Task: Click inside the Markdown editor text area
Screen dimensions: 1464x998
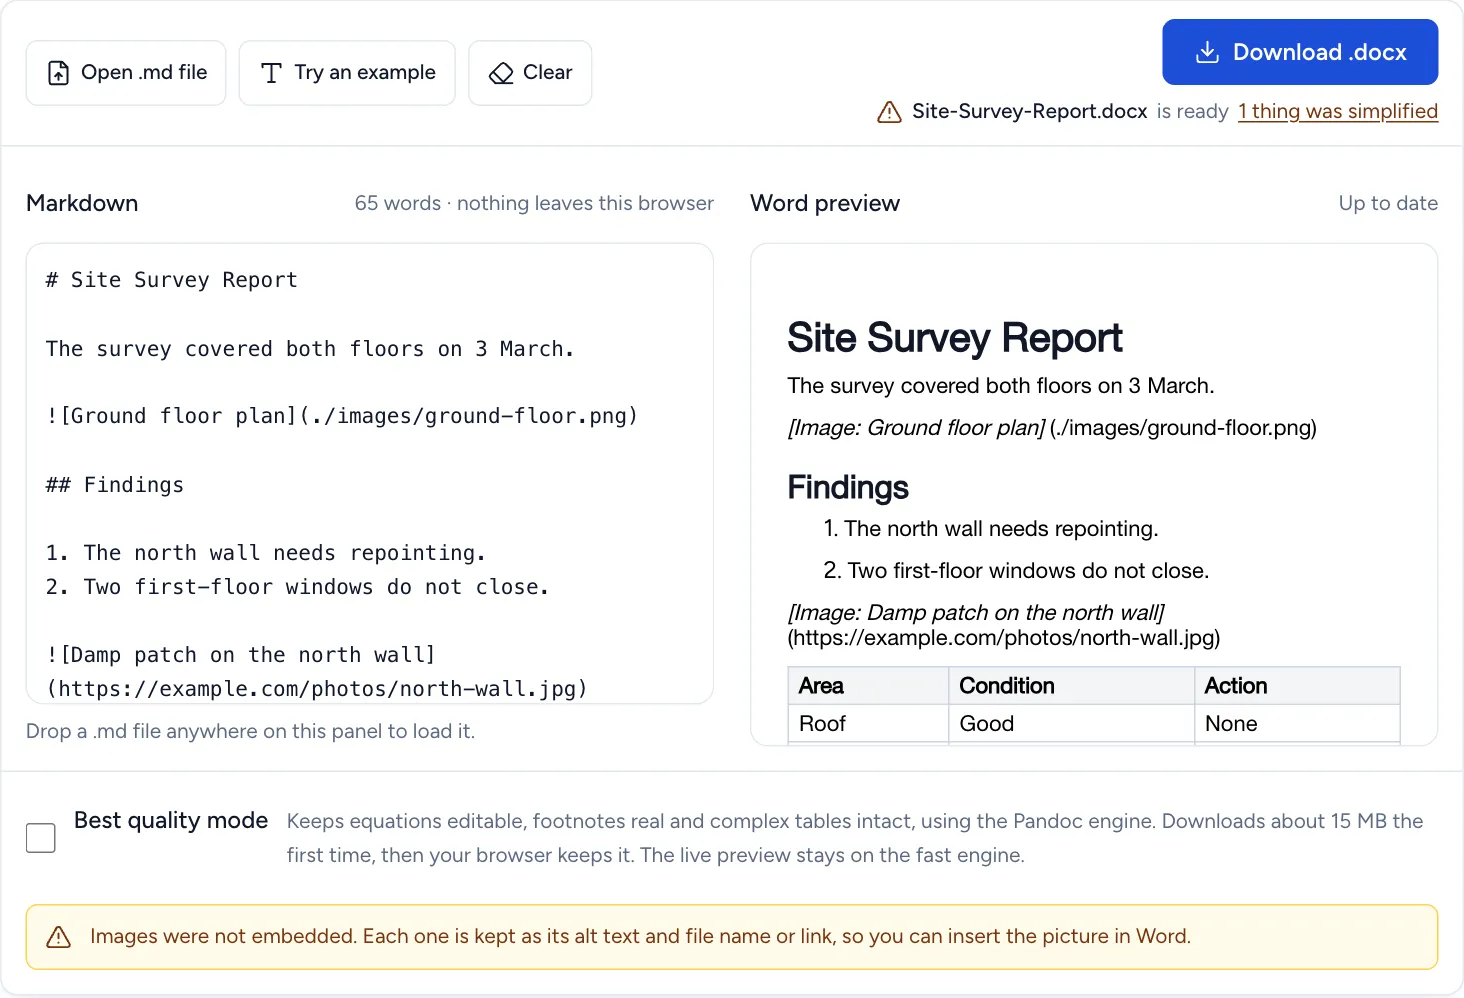Action: coord(370,473)
